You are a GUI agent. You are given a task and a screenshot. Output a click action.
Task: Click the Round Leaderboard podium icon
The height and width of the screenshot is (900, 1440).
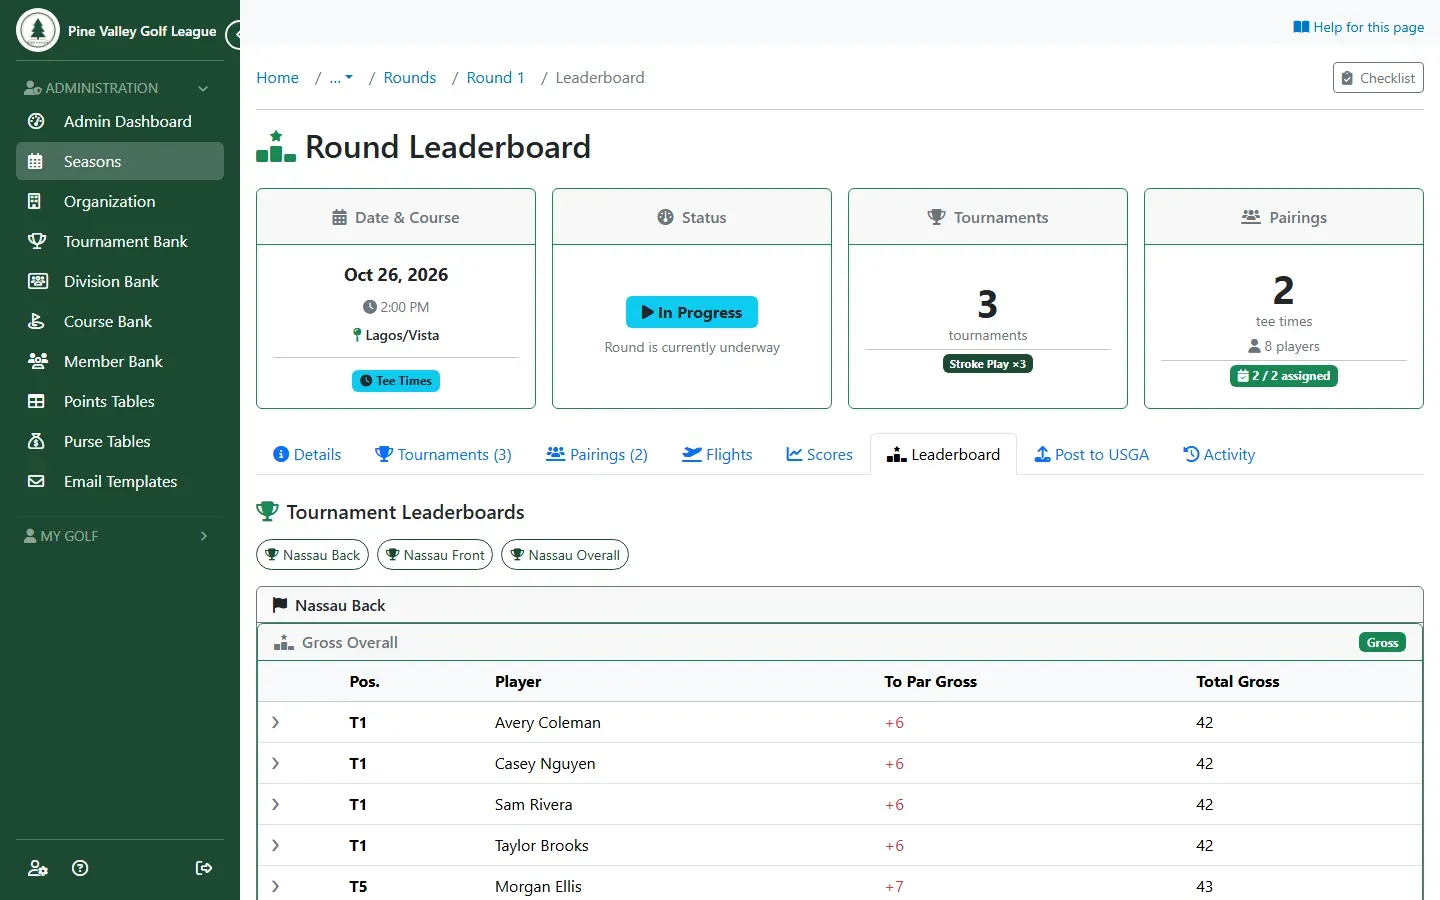276,146
